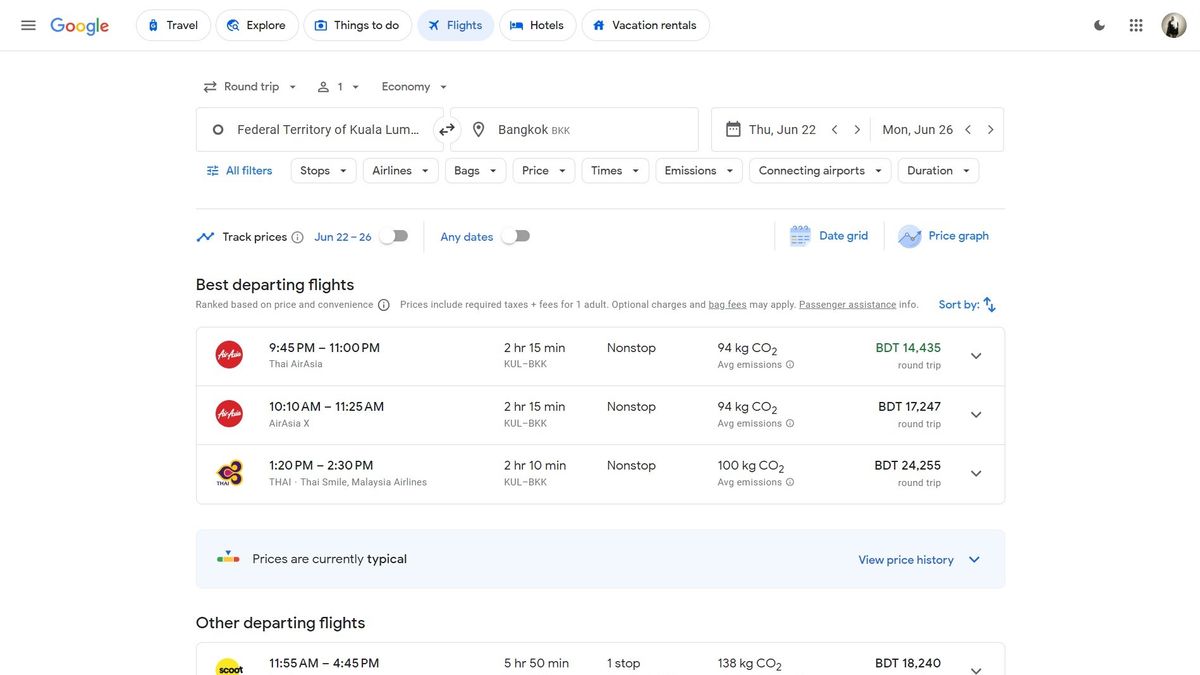
Task: Open the Date grid view
Action: 829,236
